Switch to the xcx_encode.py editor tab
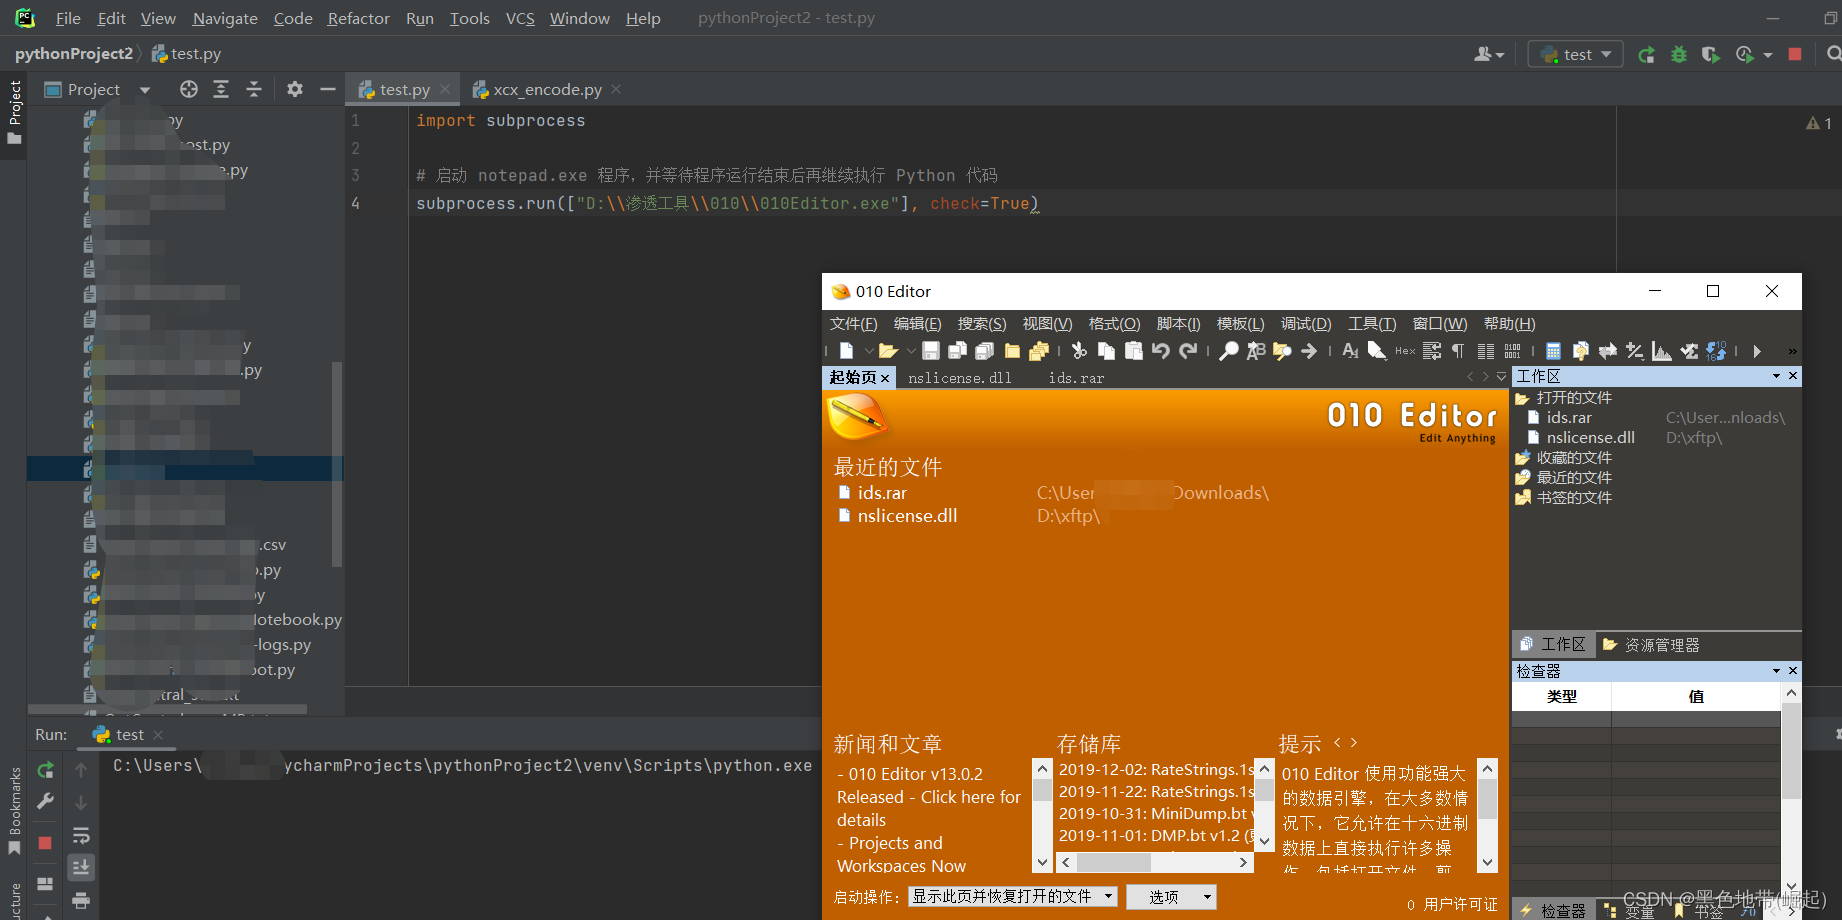The height and width of the screenshot is (920, 1842). pos(547,89)
